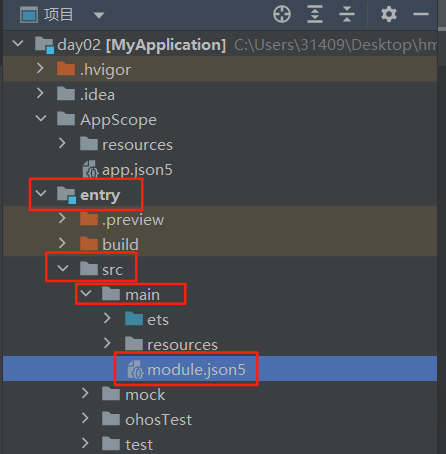The image size is (446, 454).
Task: Click the mock folder icon
Action: click(111, 393)
